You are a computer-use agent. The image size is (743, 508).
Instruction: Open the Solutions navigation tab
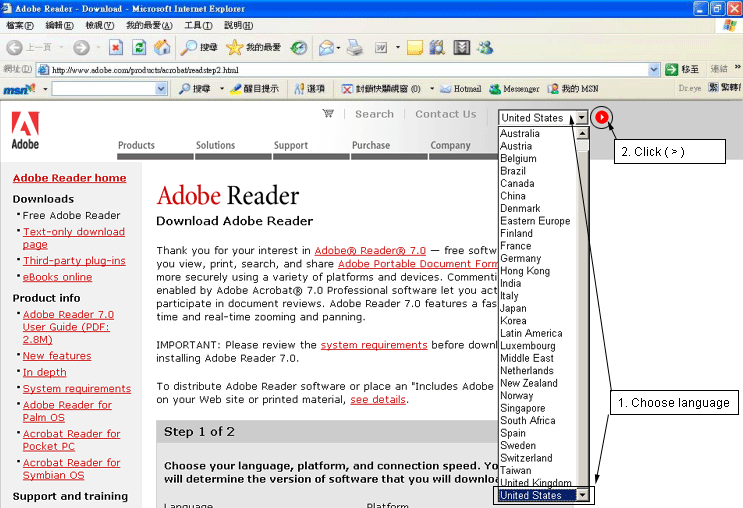click(216, 145)
